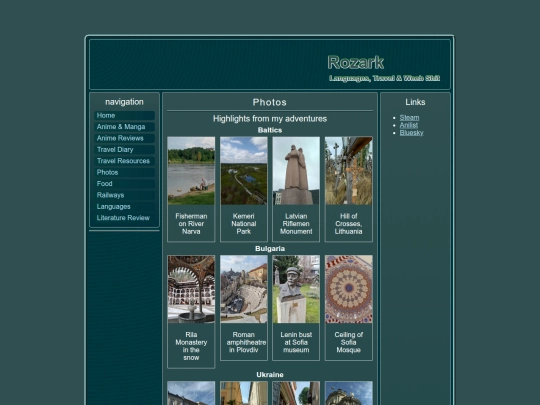Click the Rozark site title
The image size is (540, 405).
tap(355, 62)
